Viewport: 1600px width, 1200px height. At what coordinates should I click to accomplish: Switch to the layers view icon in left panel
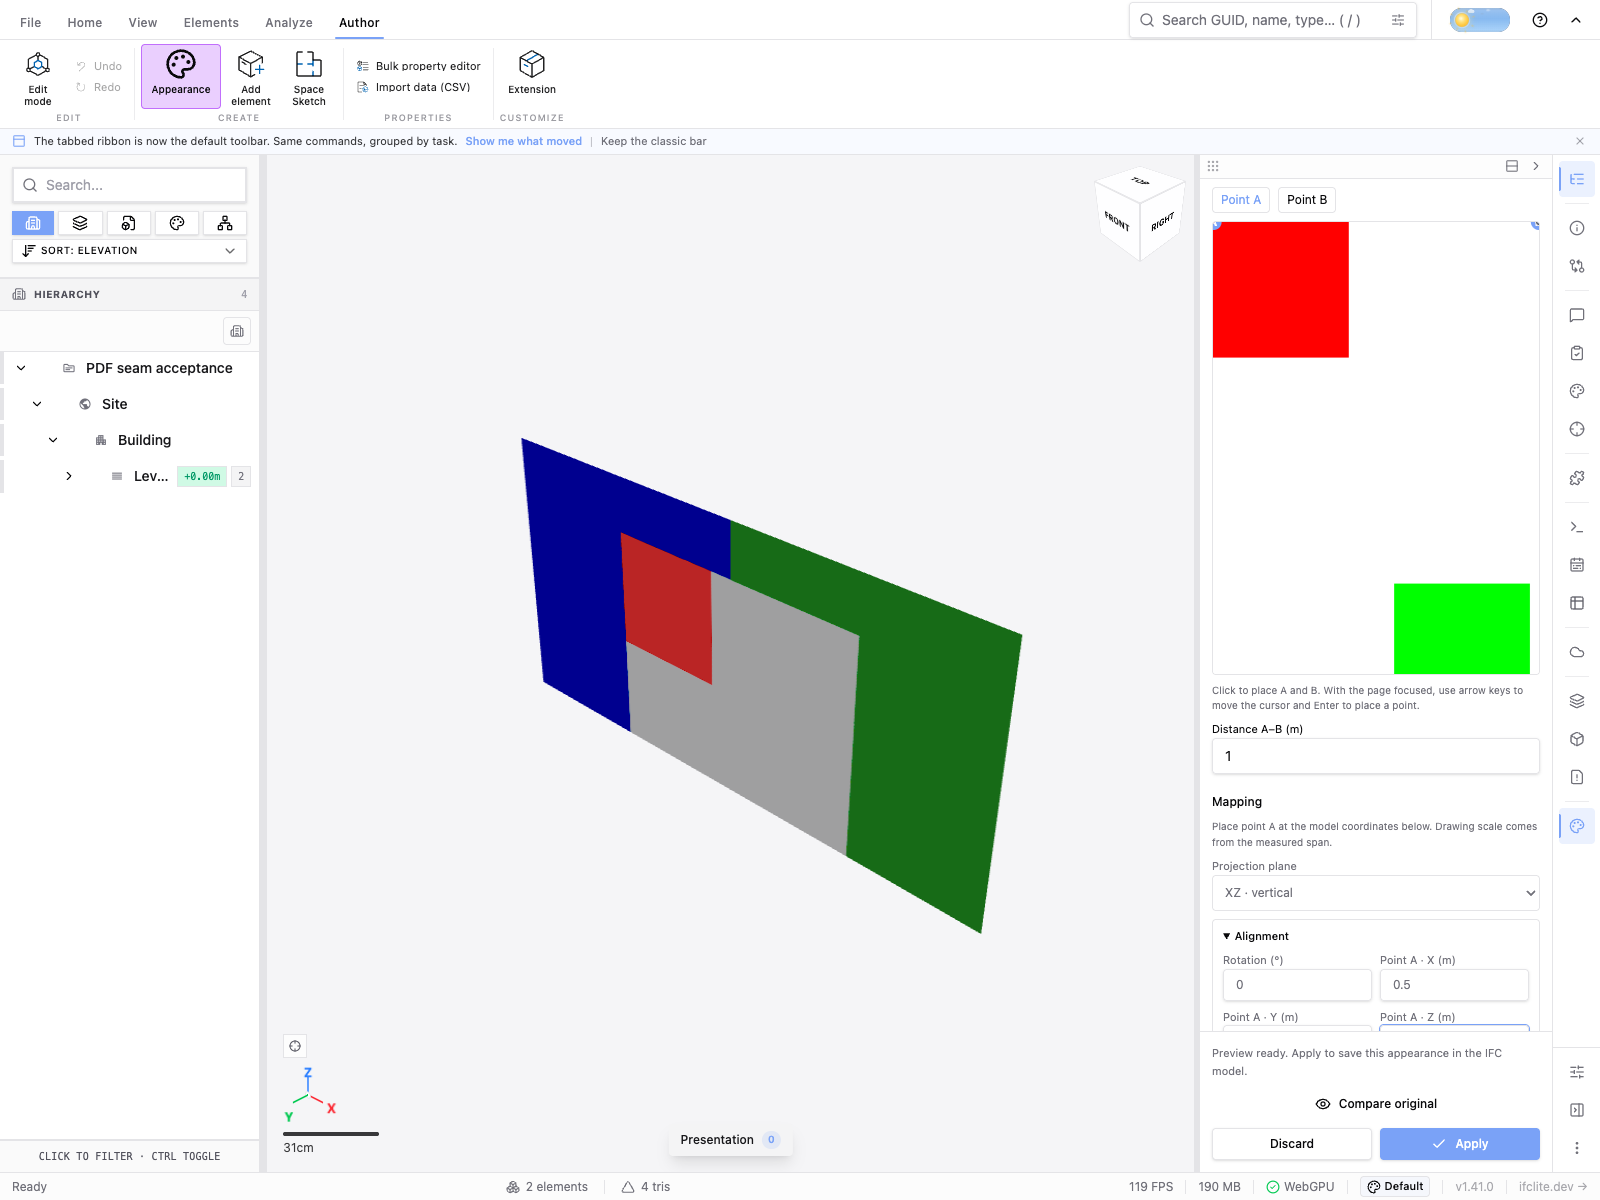point(80,223)
